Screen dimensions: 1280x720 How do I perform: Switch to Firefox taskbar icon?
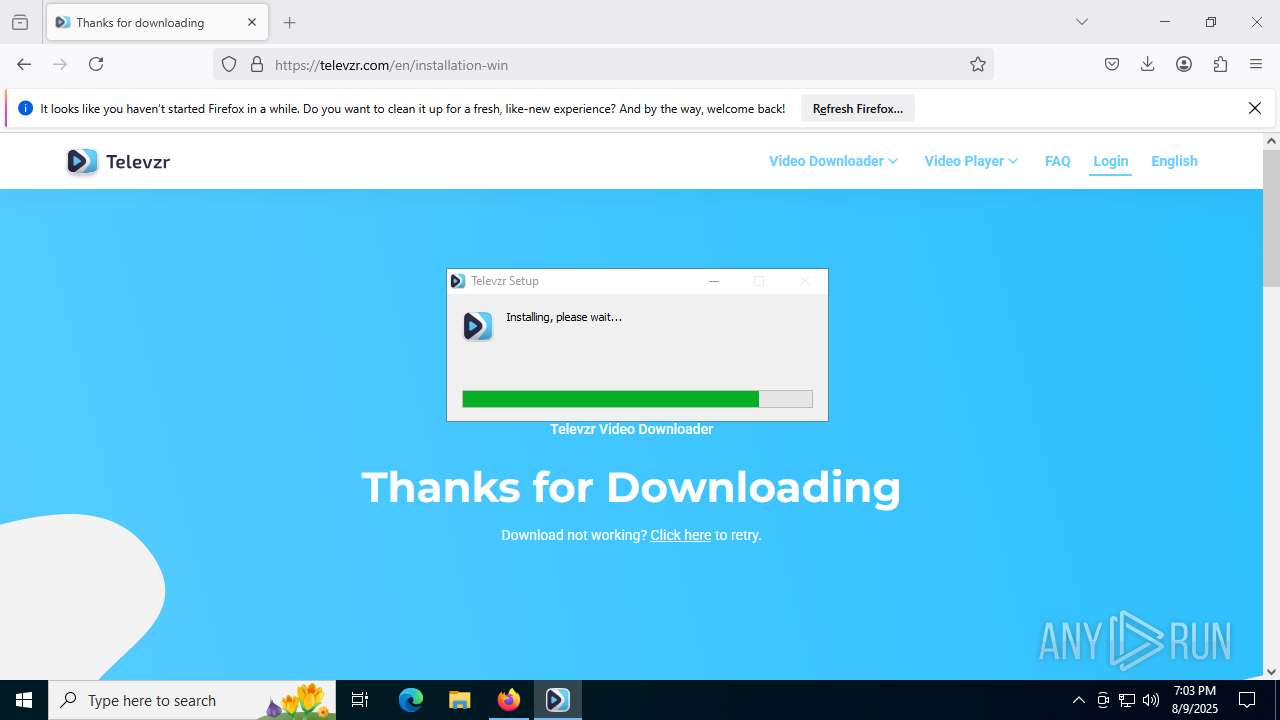[x=508, y=700]
